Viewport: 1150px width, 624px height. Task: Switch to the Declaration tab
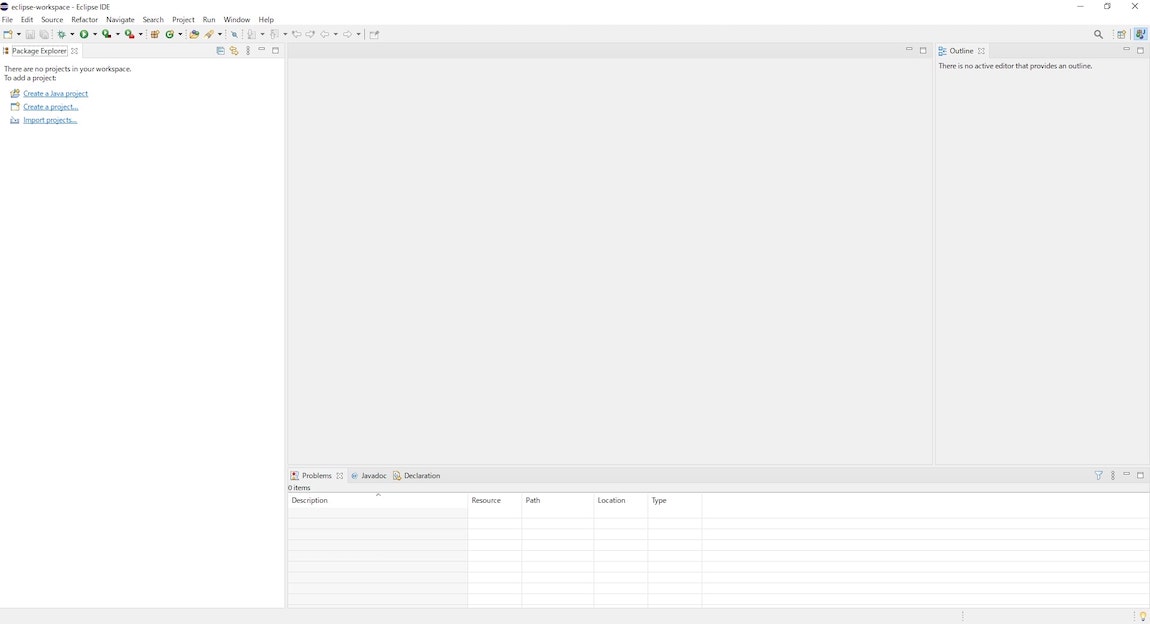point(417,476)
